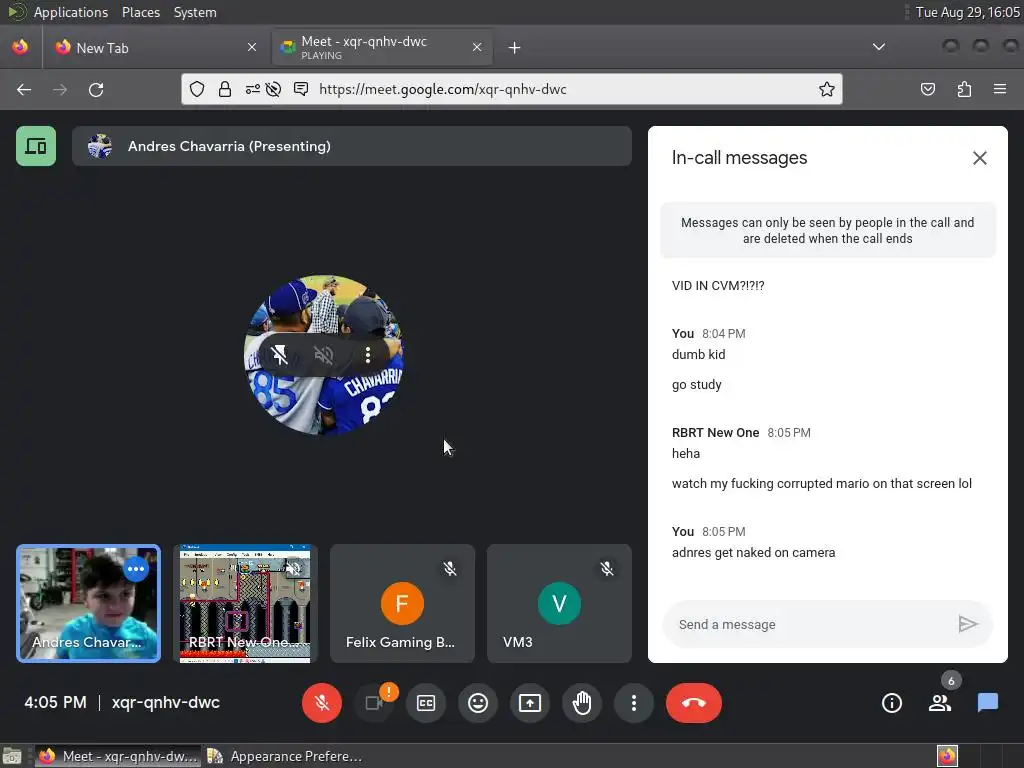Open the Firefox View icon at tab bar start

pos(20,47)
